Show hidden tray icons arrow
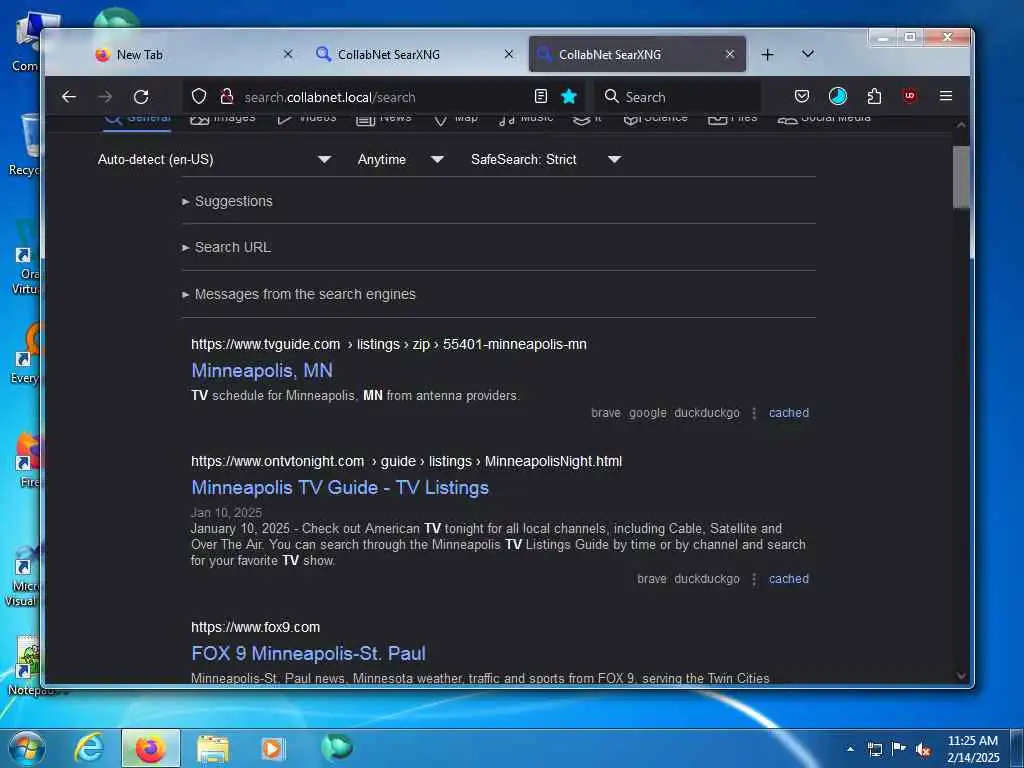This screenshot has height=768, width=1024. [850, 749]
